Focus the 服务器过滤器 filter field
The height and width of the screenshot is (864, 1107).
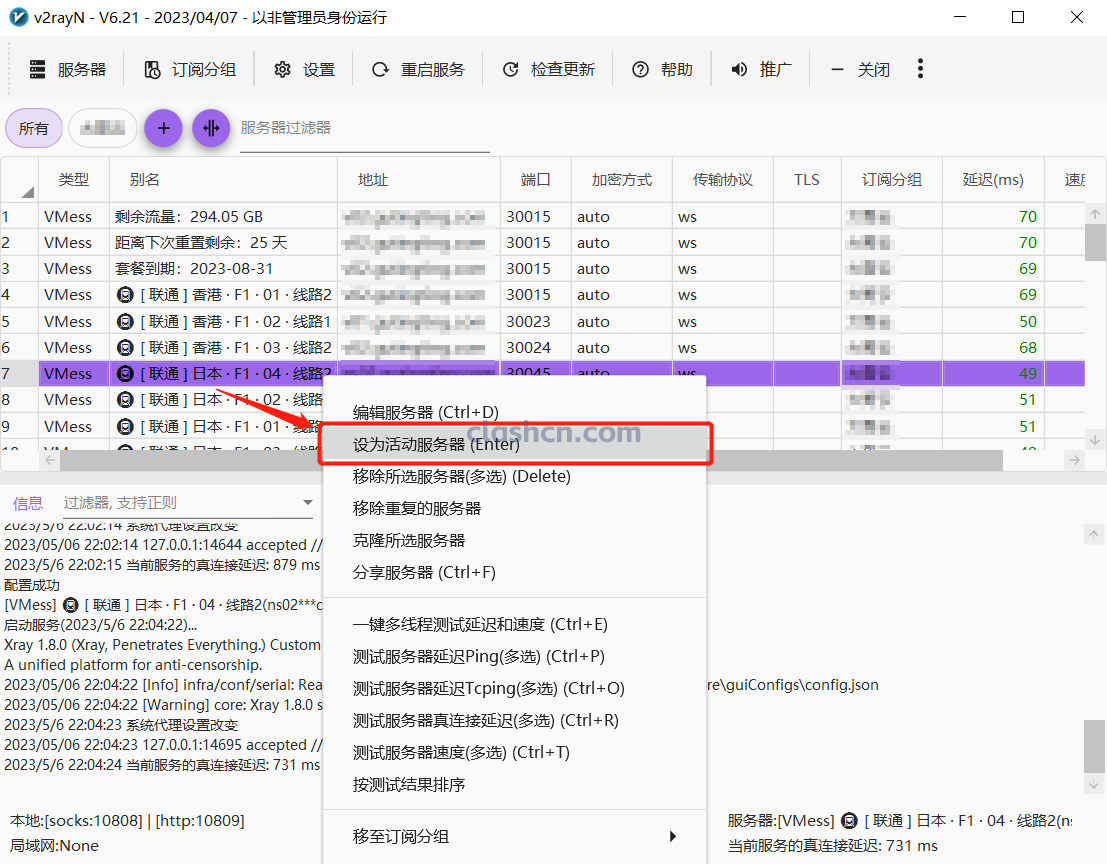pyautogui.click(x=364, y=128)
